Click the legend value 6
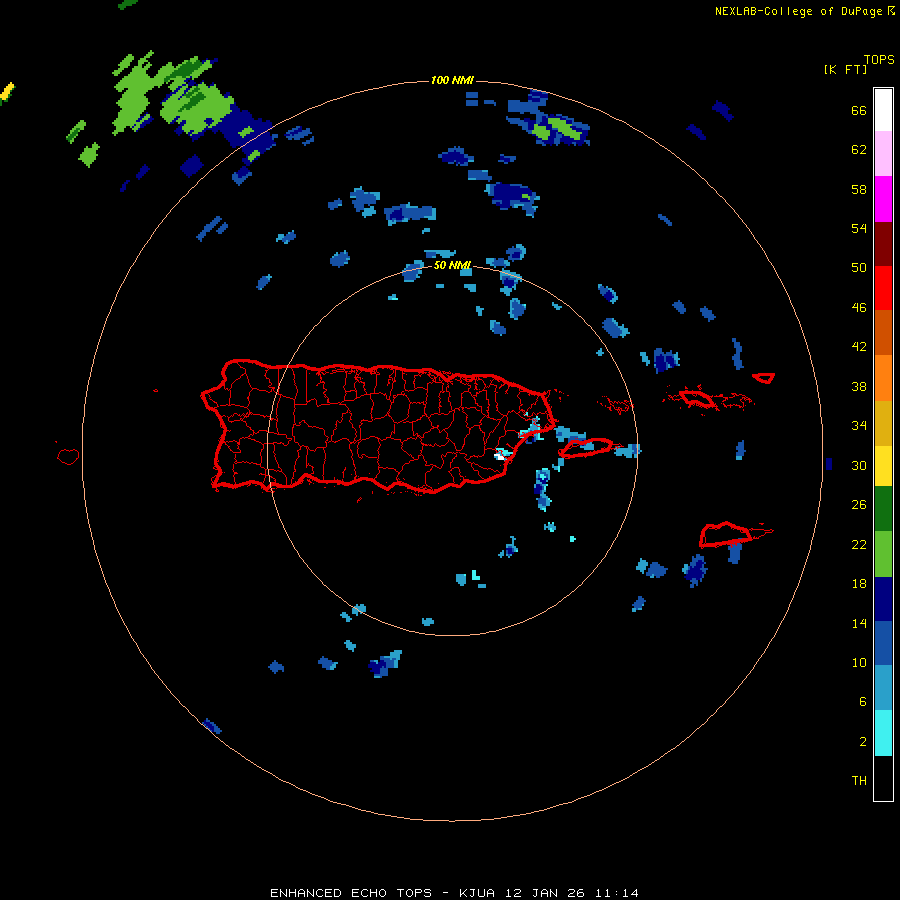The image size is (900, 900). point(862,702)
